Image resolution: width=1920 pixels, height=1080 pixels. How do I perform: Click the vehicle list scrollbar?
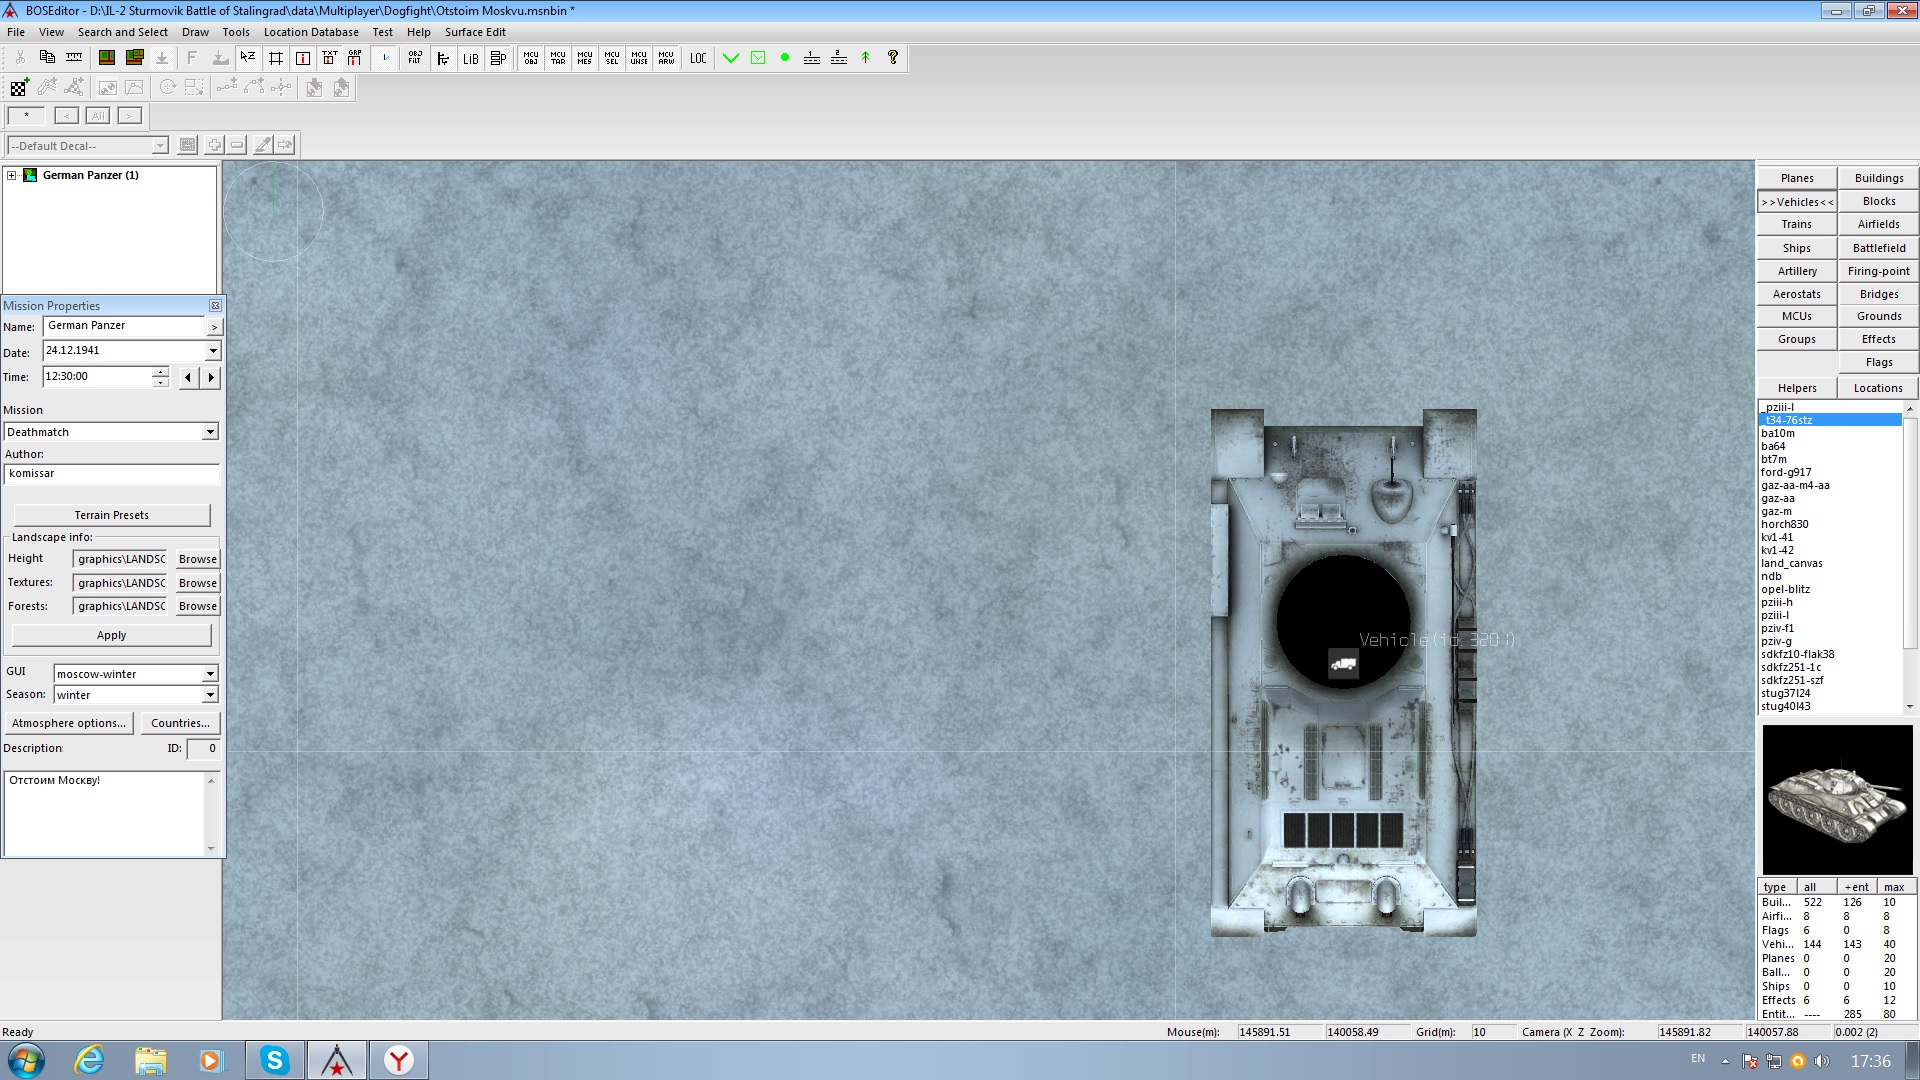tap(1910, 558)
